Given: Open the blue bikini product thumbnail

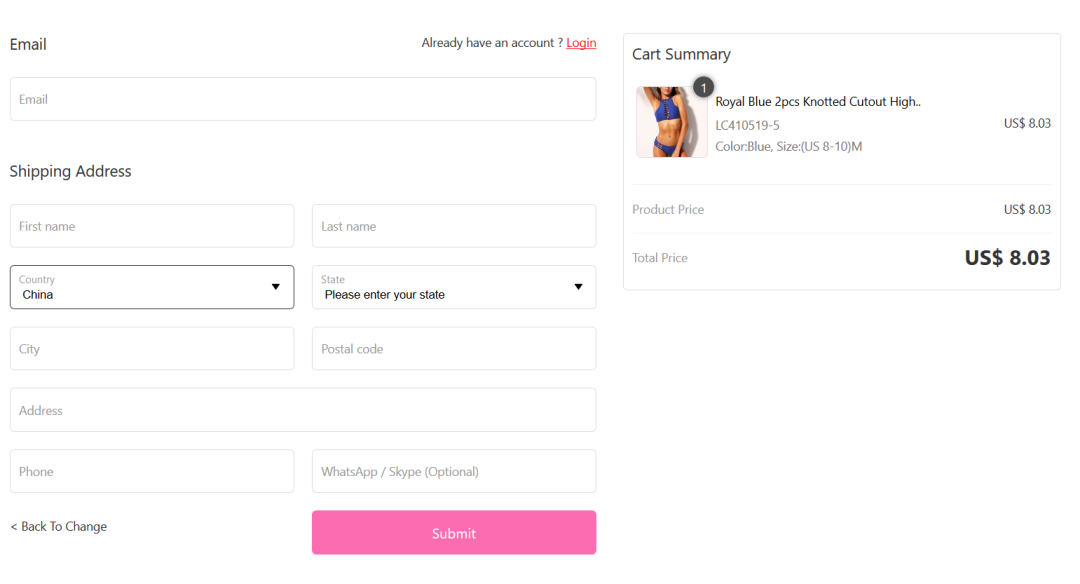Looking at the screenshot, I should (x=672, y=122).
